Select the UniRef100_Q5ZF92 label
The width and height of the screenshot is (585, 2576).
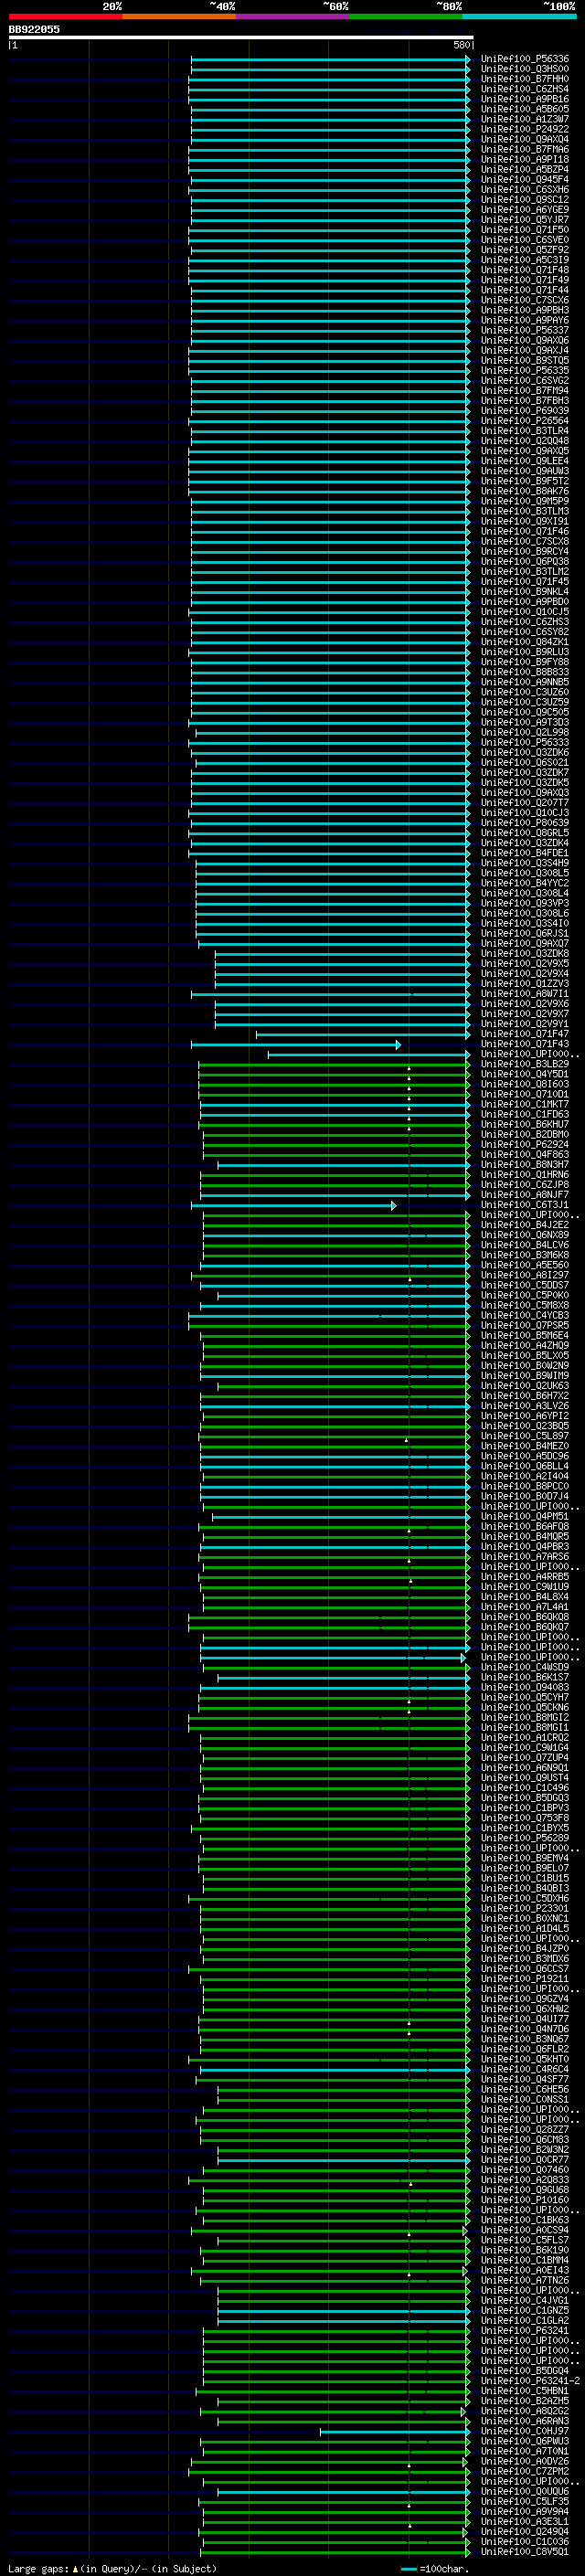point(525,250)
